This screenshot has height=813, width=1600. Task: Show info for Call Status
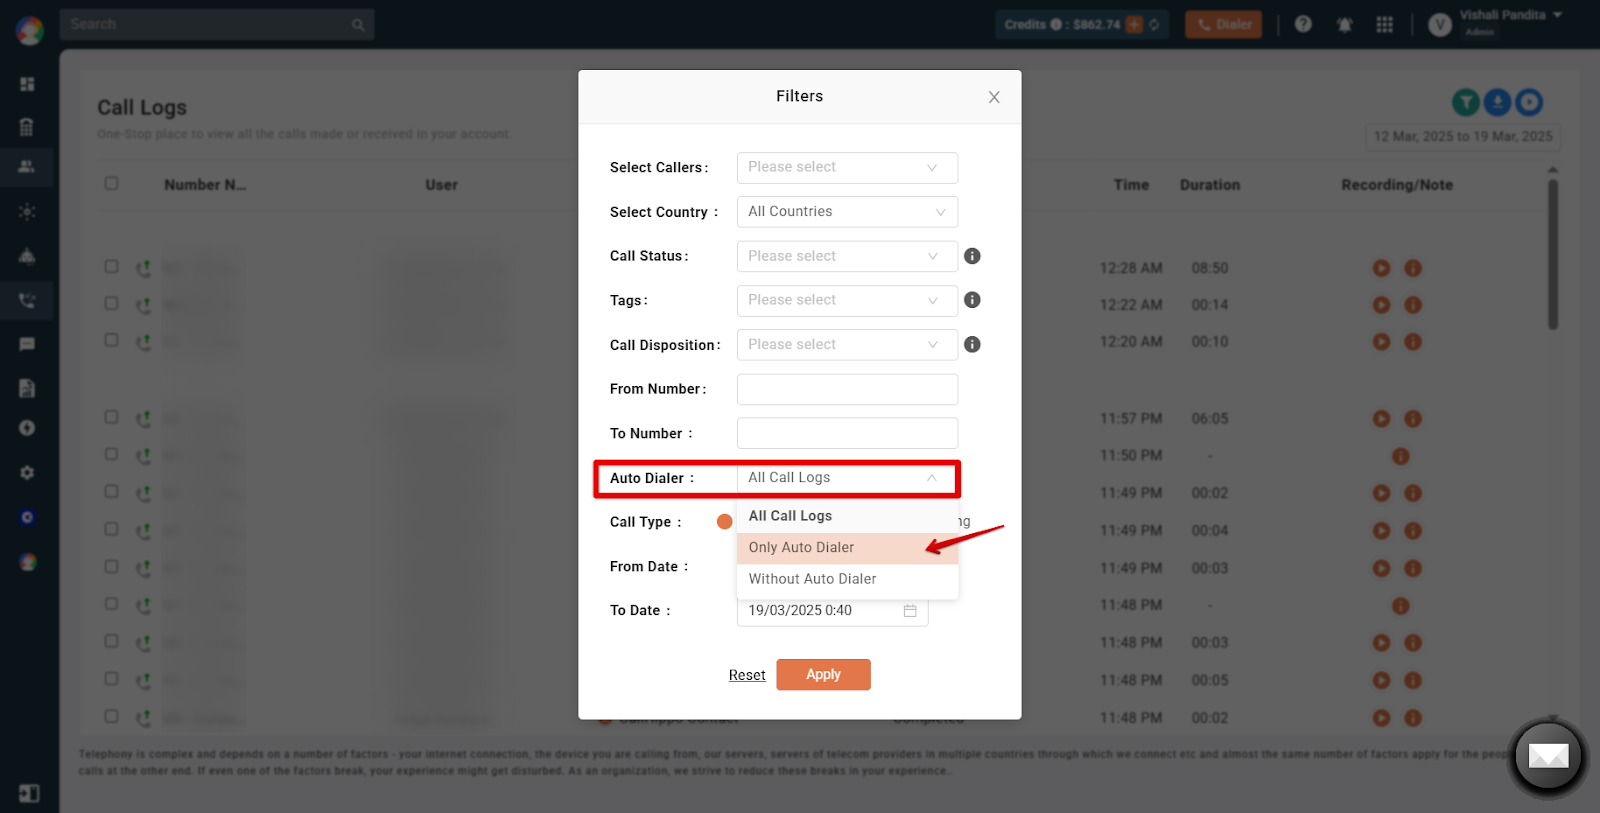click(x=972, y=256)
